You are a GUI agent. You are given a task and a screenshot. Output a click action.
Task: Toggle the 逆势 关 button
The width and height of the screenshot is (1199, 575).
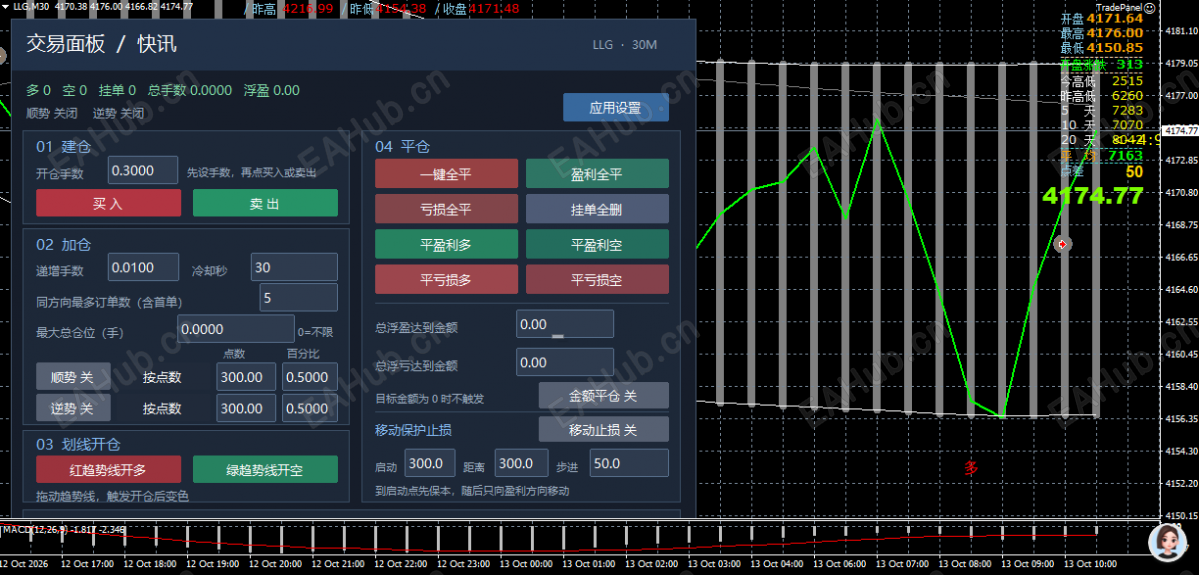pos(73,408)
